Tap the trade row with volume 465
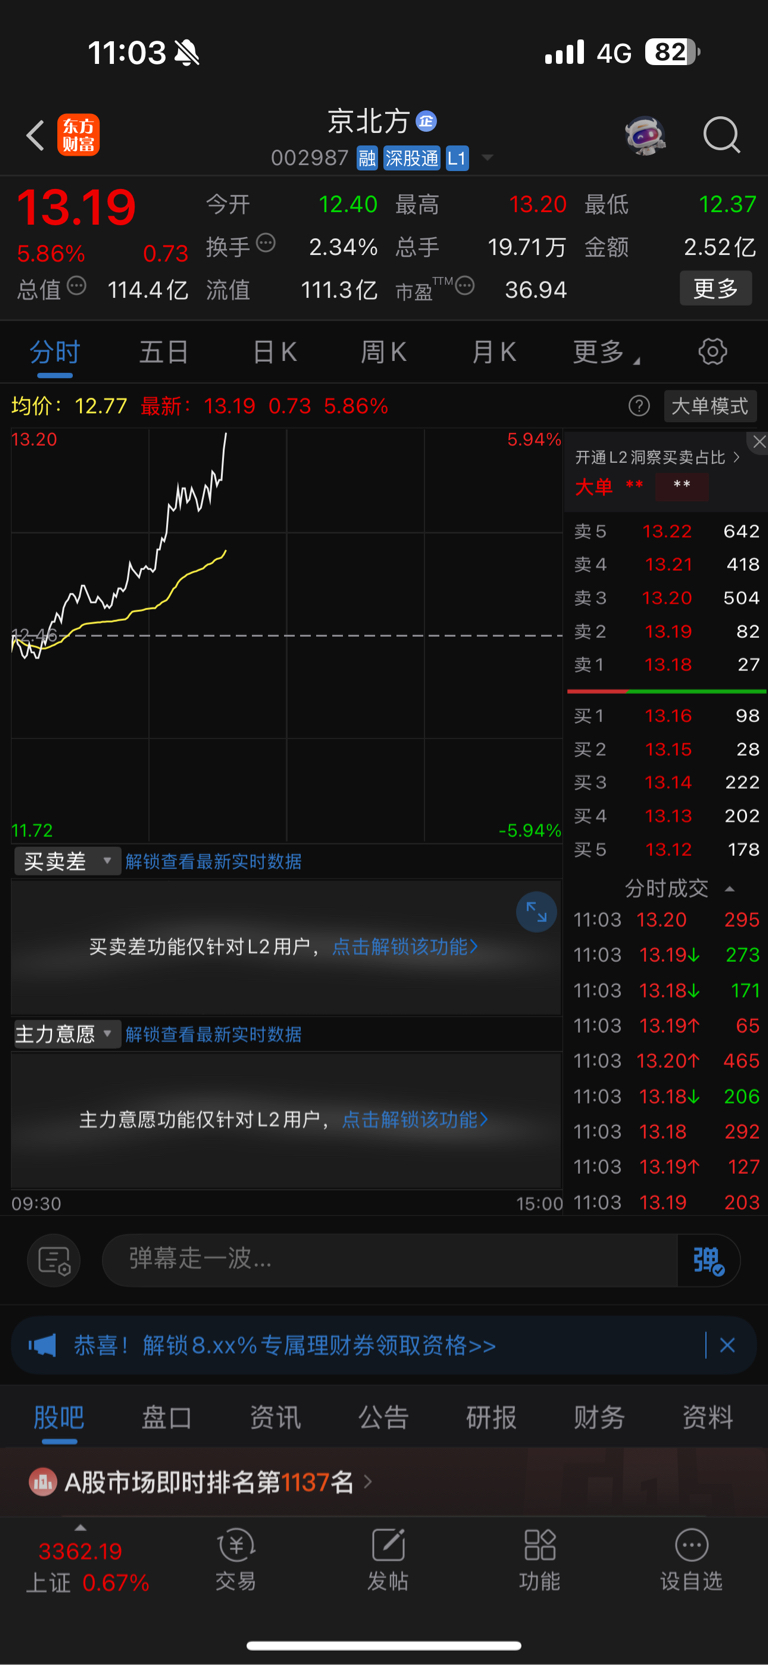The width and height of the screenshot is (768, 1665). [666, 1061]
